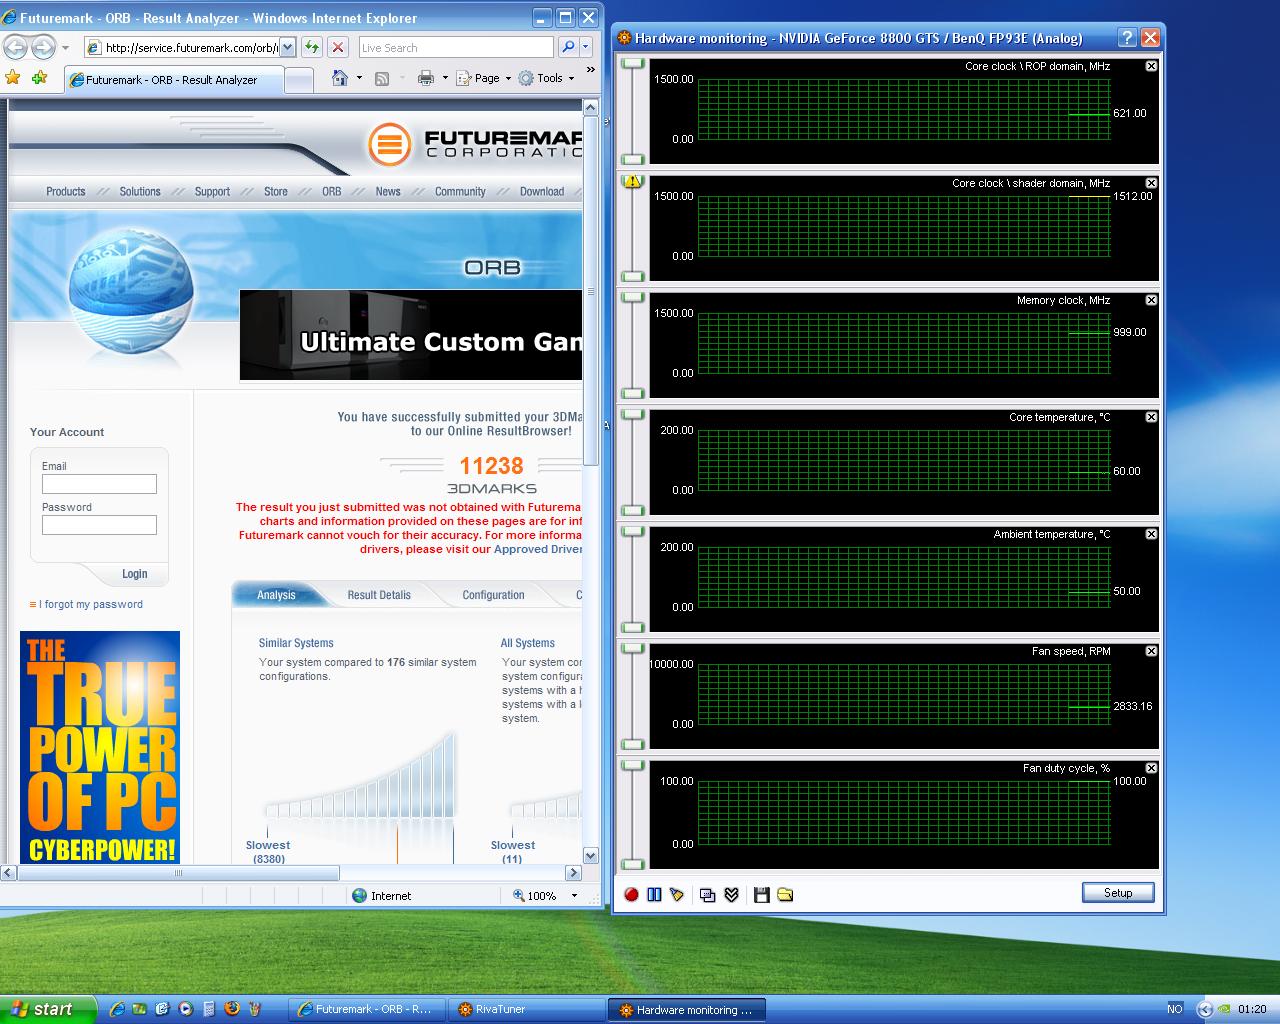
Task: Expand the Home button dropdown arrow
Action: pos(359,78)
